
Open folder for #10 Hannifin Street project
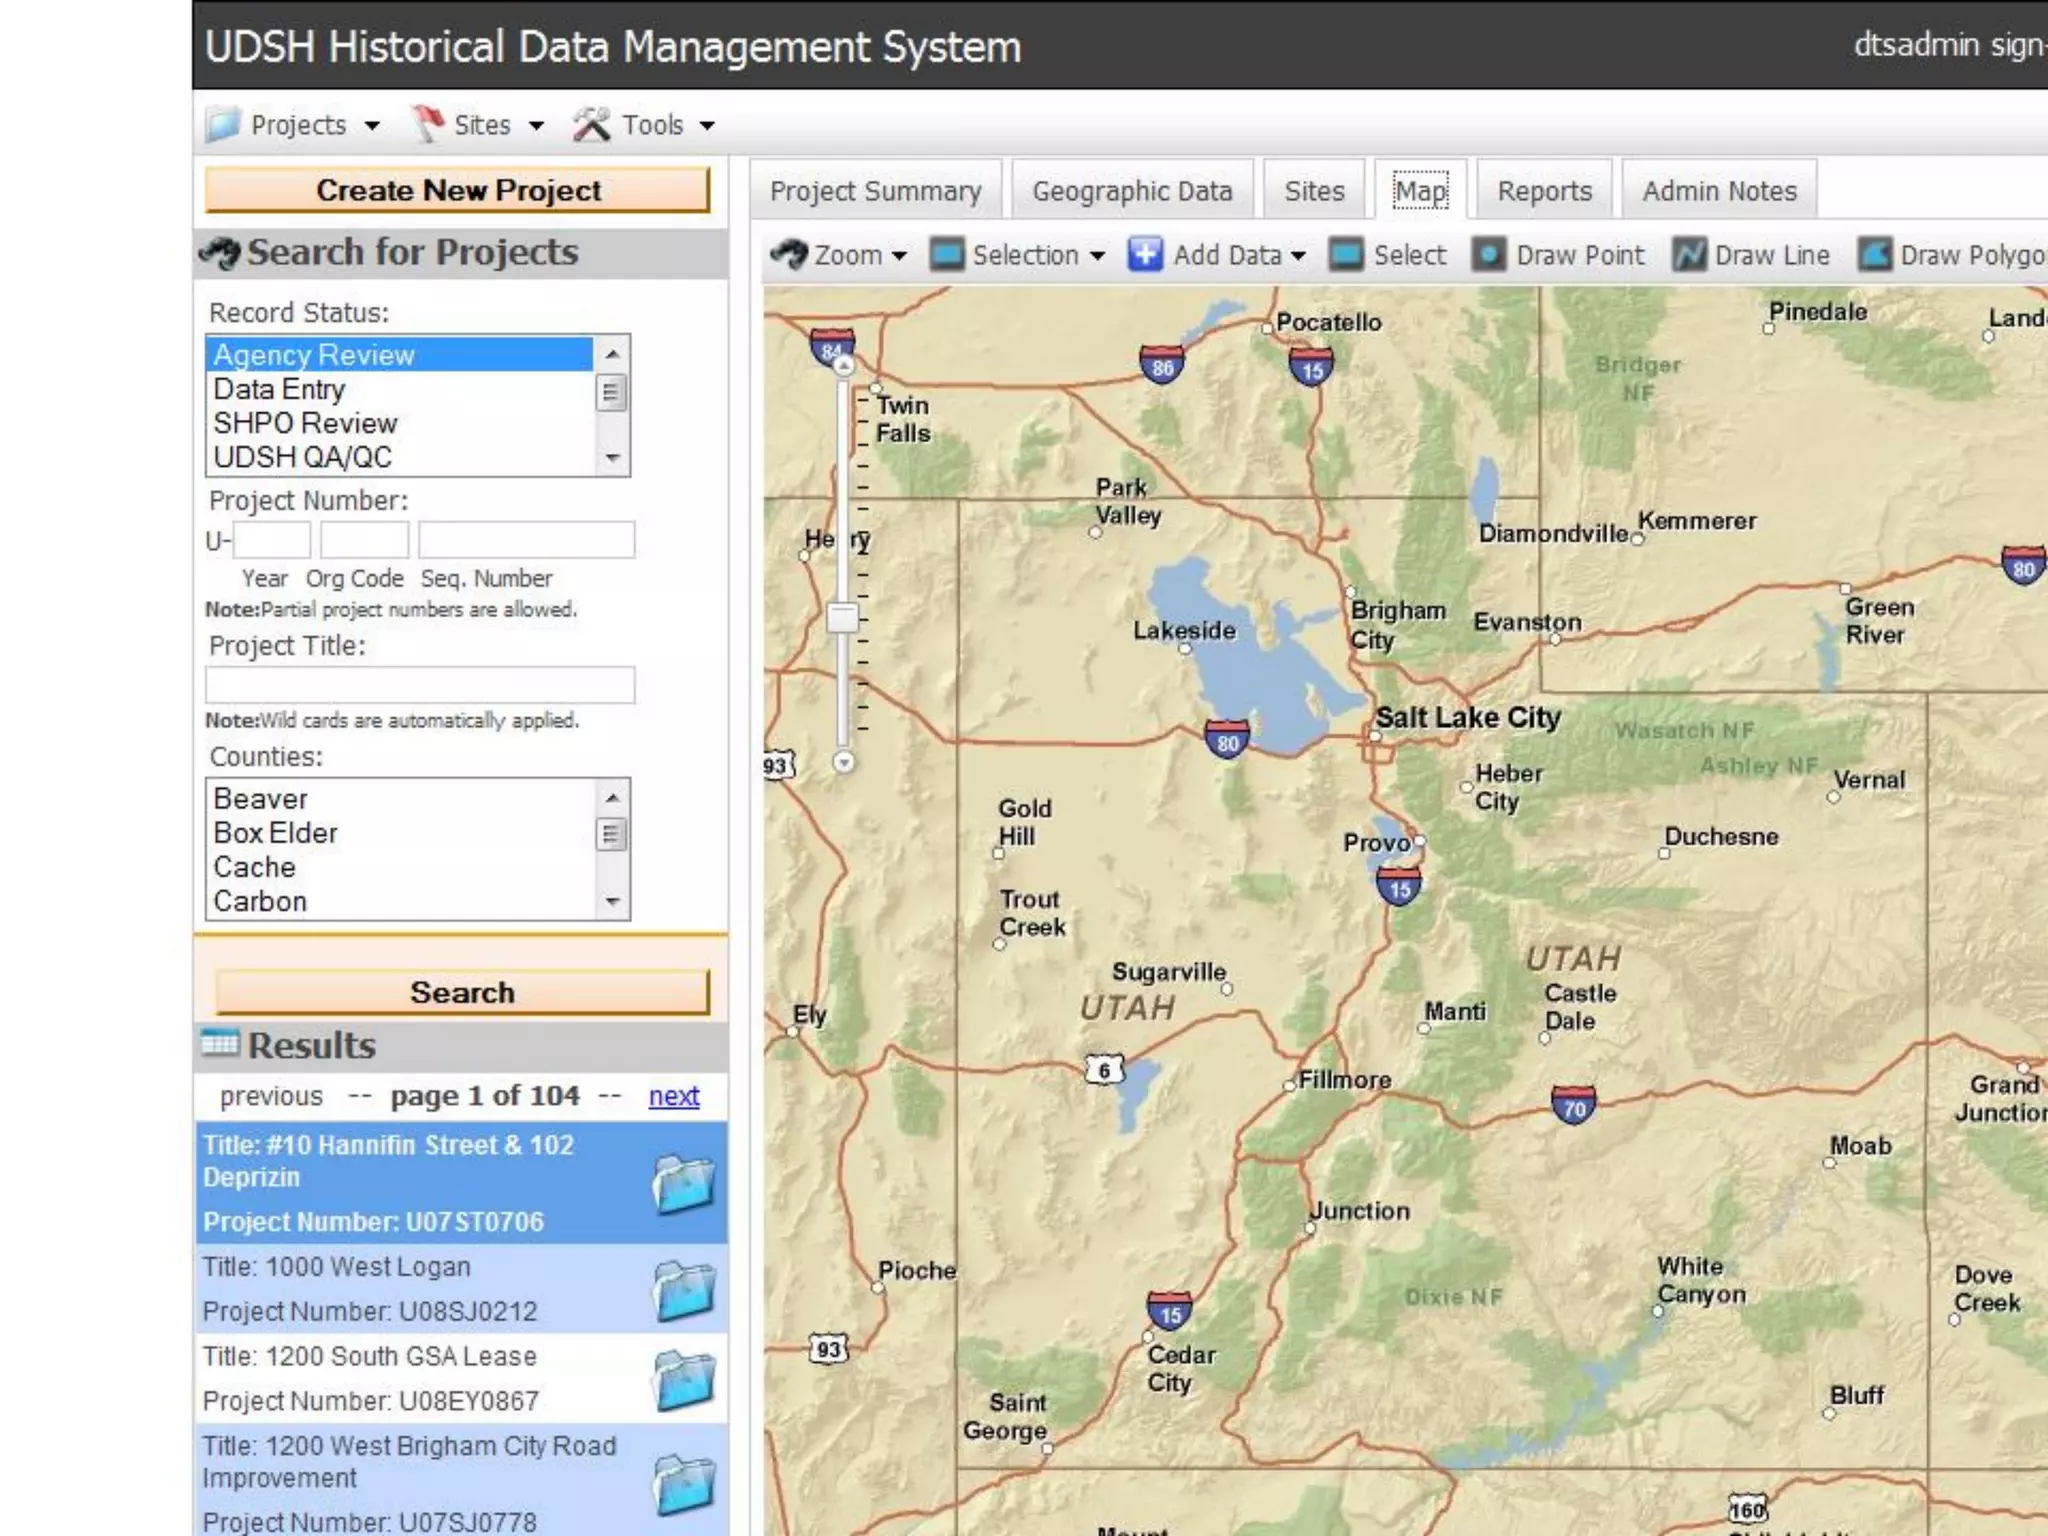point(684,1183)
